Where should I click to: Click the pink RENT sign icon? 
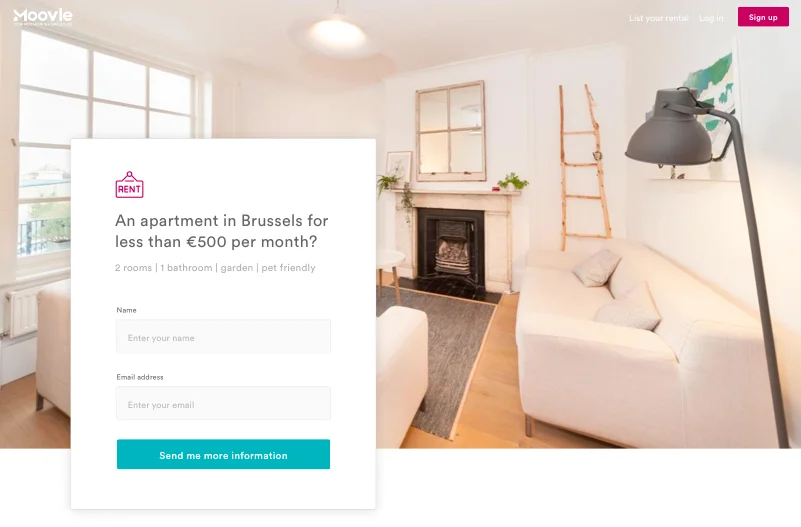coord(129,184)
